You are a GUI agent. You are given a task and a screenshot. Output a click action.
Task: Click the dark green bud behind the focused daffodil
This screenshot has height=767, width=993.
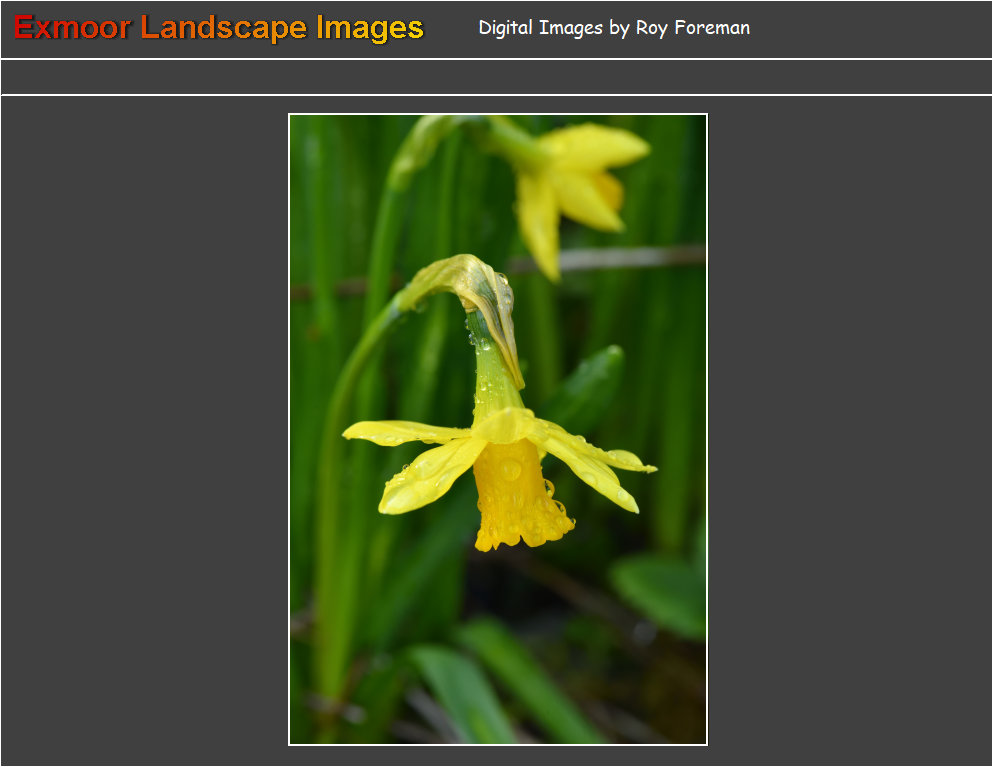[x=588, y=385]
